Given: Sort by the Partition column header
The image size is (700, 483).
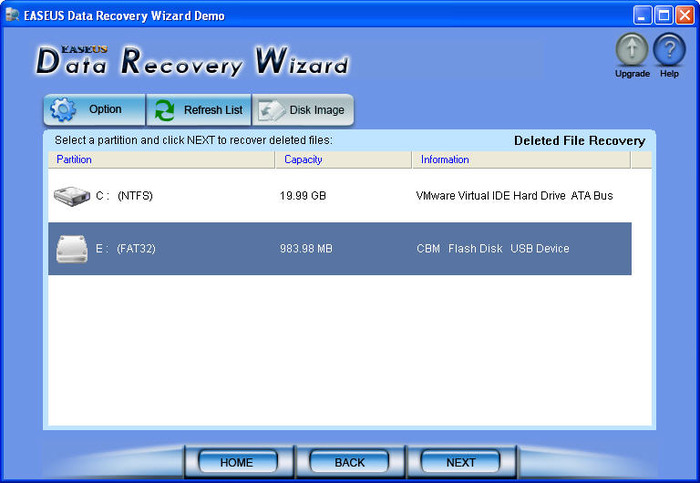Looking at the screenshot, I should coord(162,160).
